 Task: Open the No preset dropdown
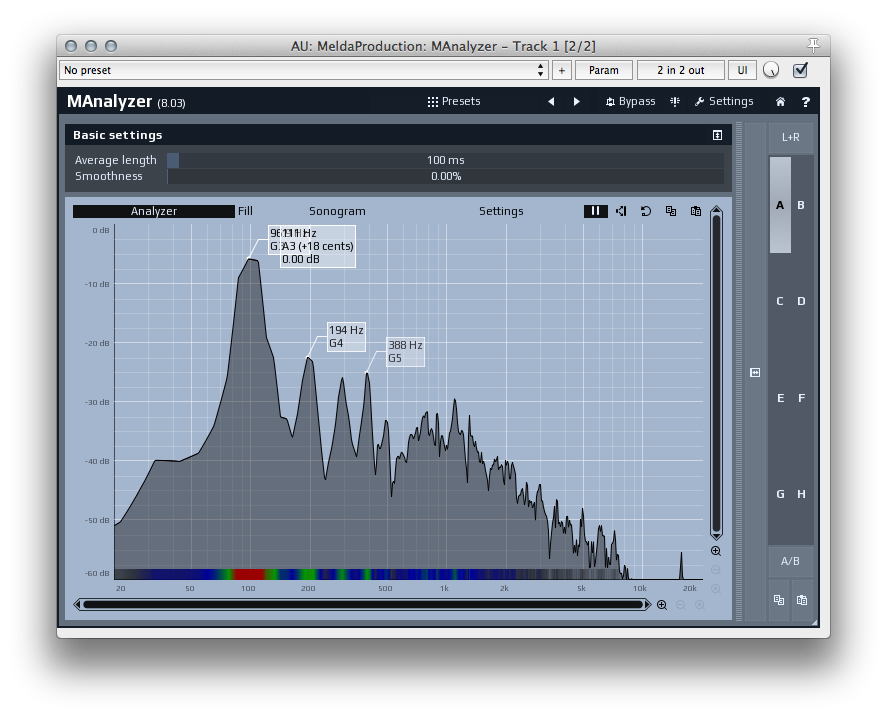point(304,70)
